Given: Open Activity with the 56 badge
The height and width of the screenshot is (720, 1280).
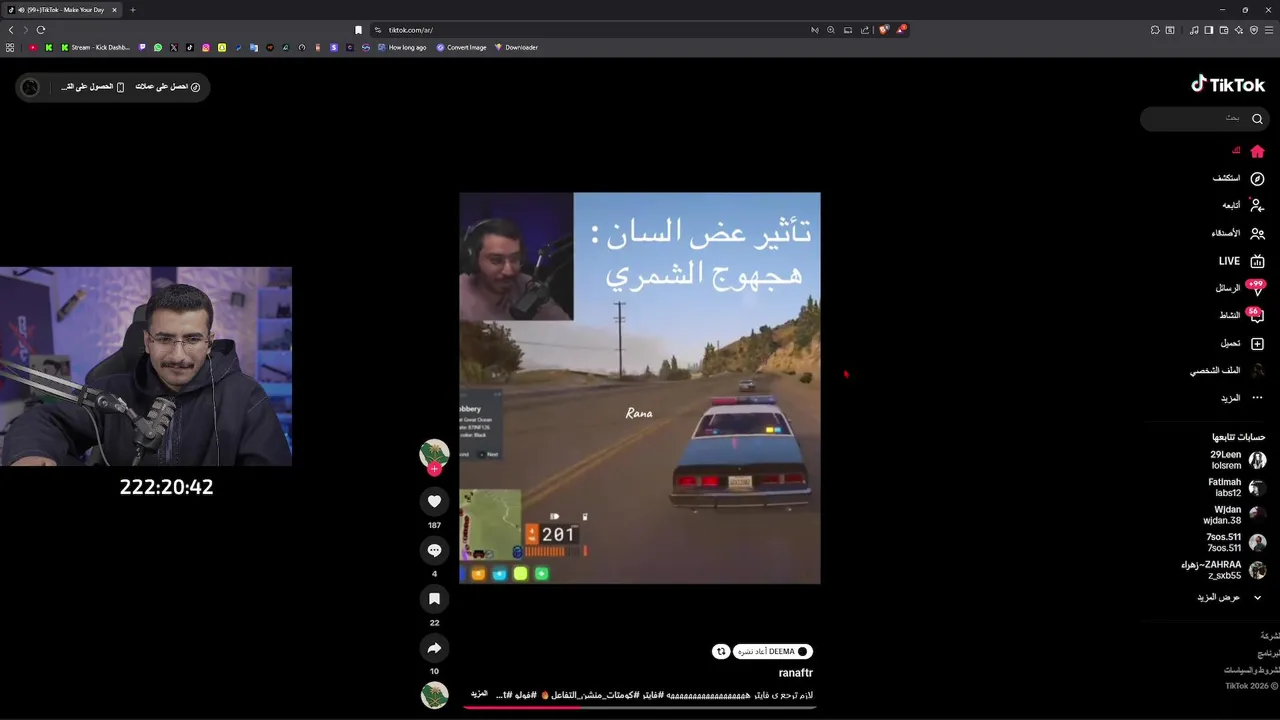Looking at the screenshot, I should click(x=1256, y=315).
